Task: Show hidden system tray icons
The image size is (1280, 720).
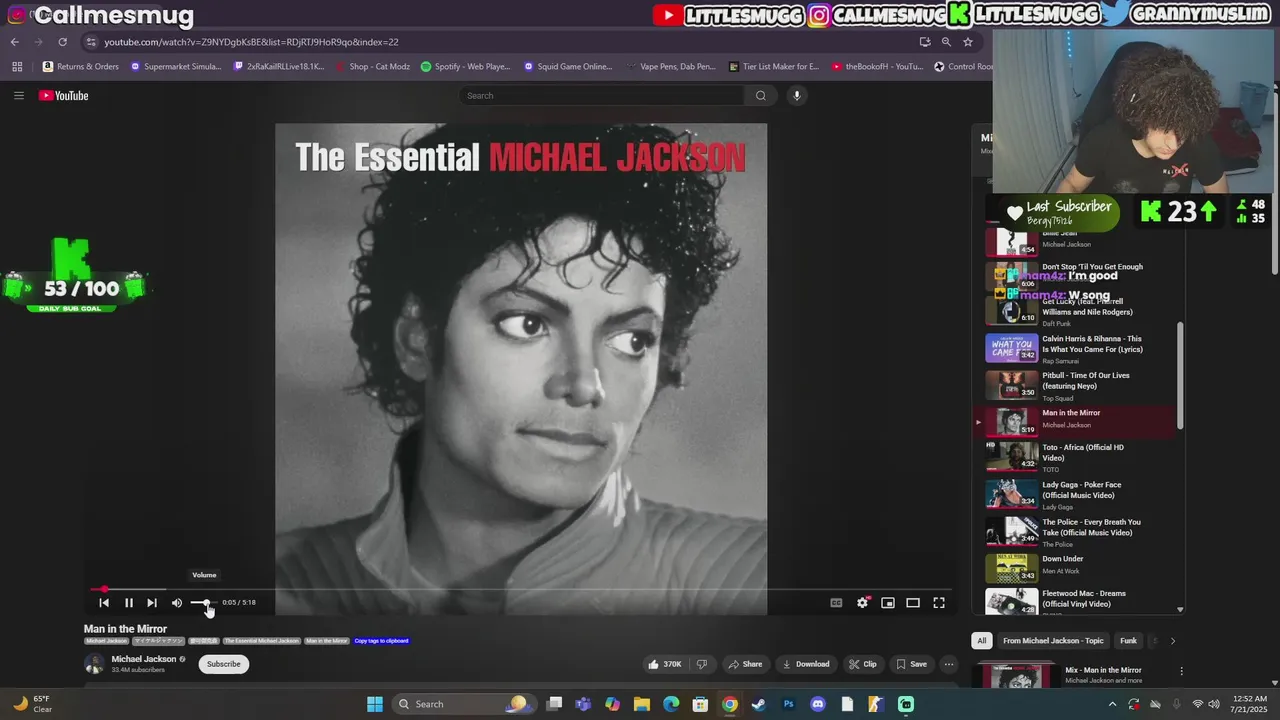Action: pyautogui.click(x=1110, y=704)
